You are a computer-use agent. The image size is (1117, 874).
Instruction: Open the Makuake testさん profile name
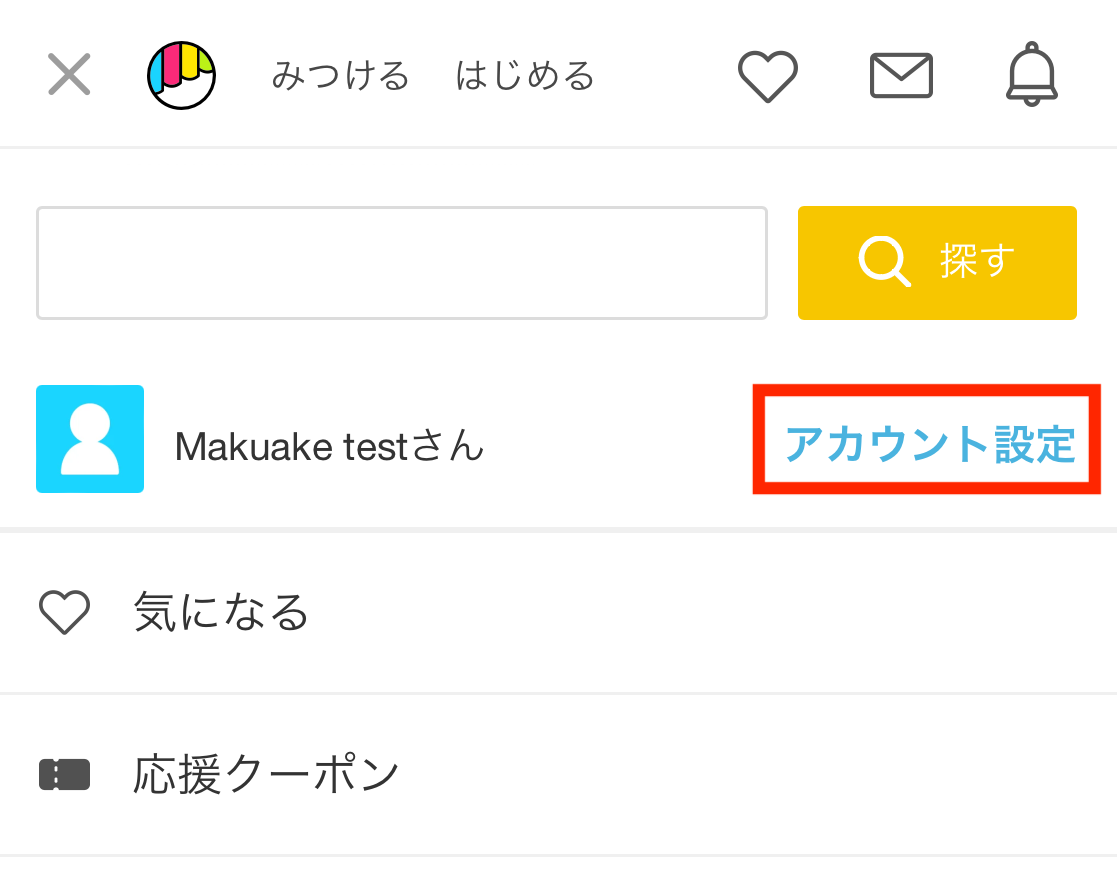click(329, 447)
